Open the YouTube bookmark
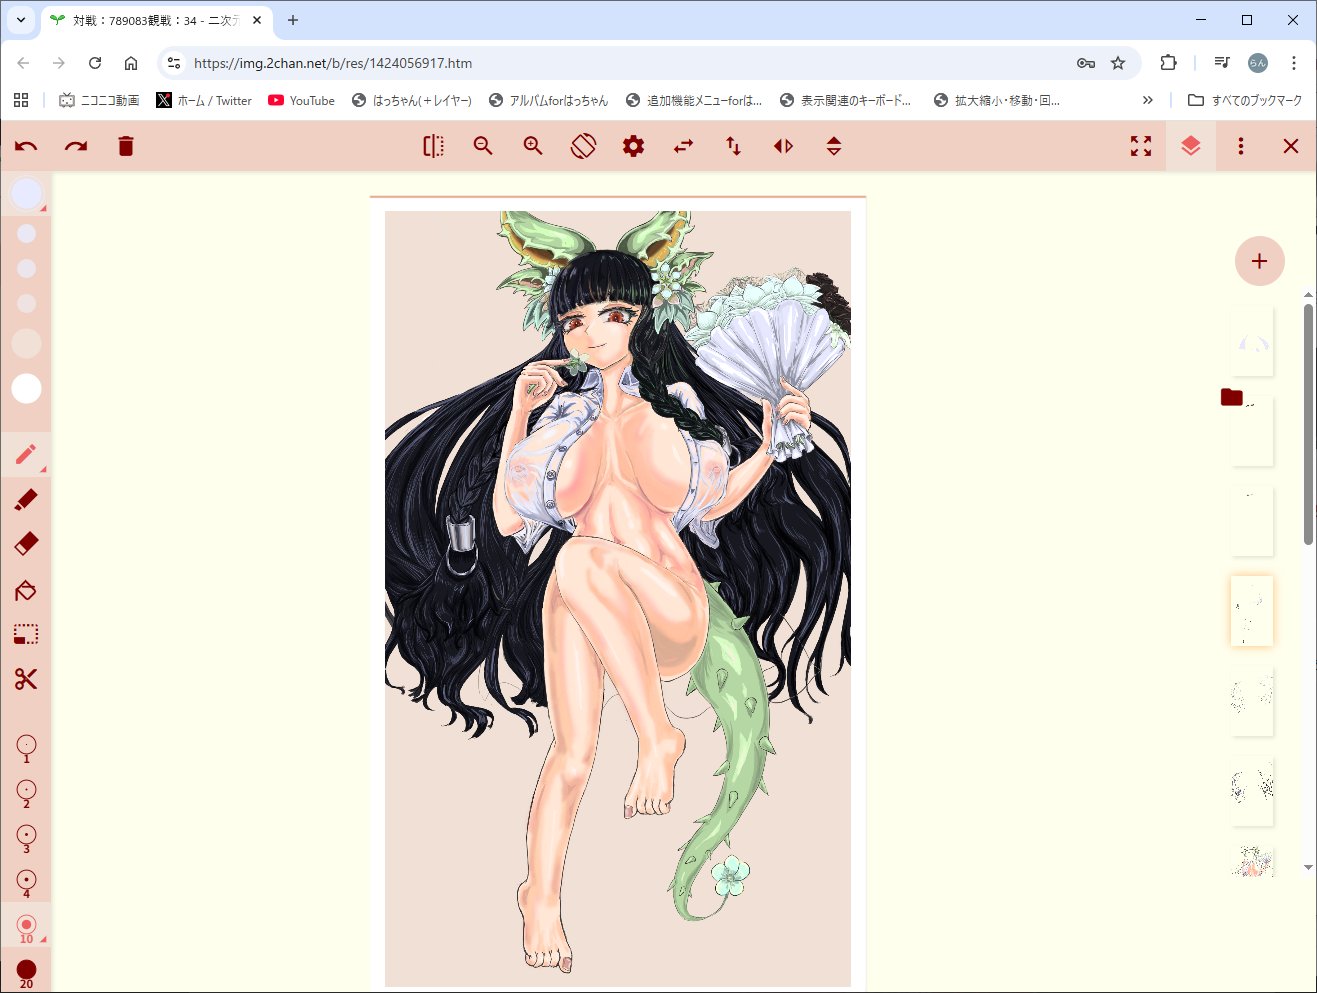Image resolution: width=1317 pixels, height=993 pixels. (301, 100)
